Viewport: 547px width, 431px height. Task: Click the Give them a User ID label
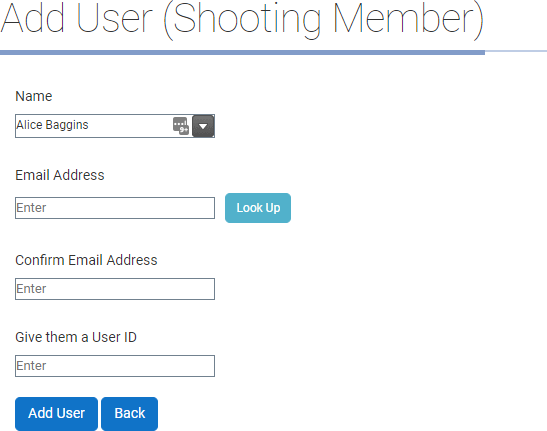[76, 337]
